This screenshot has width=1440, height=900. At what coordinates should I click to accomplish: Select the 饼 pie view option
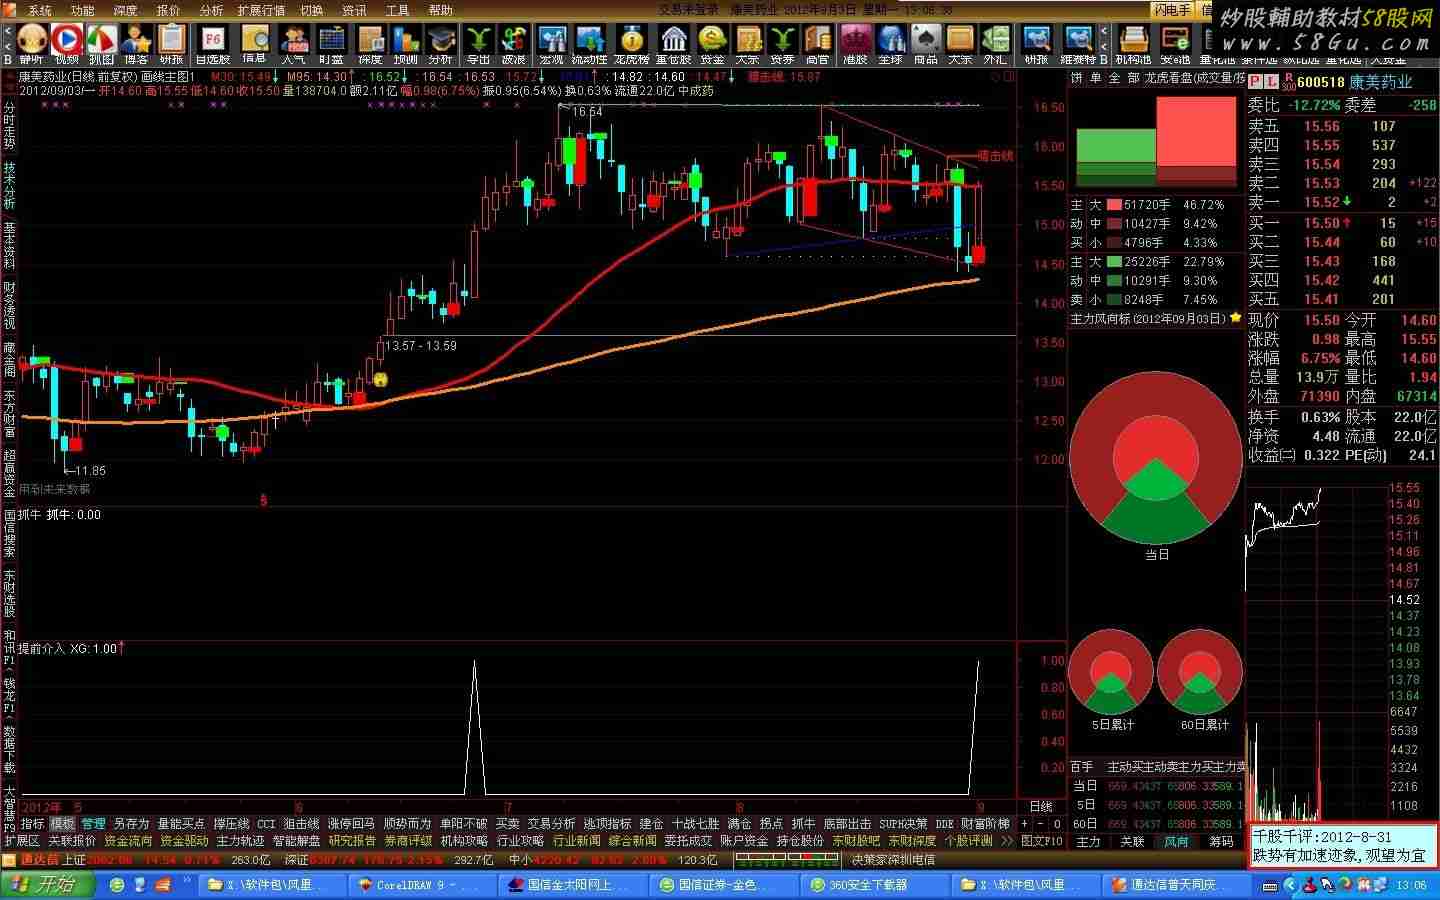click(x=1076, y=77)
